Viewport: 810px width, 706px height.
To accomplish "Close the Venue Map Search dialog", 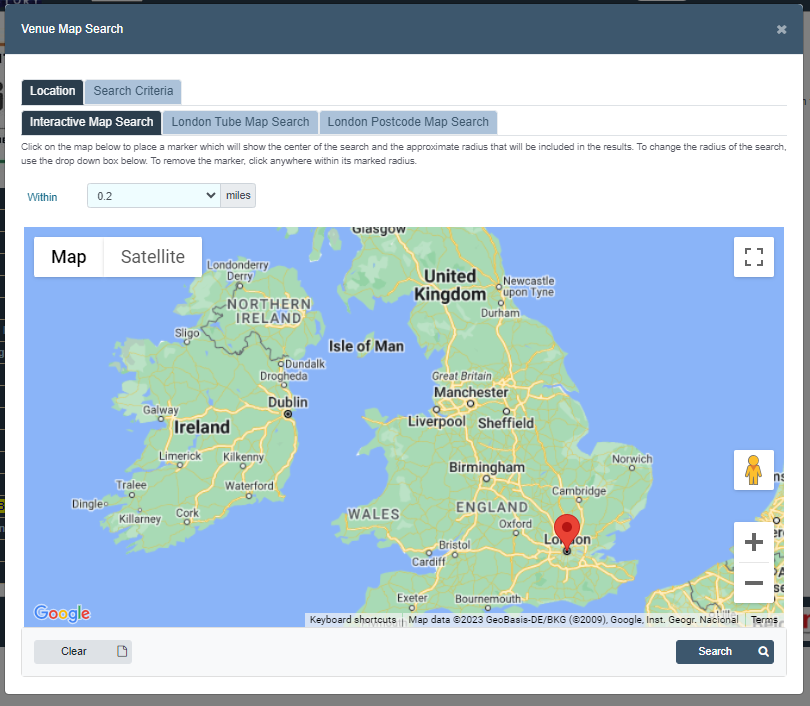I will 781,29.
